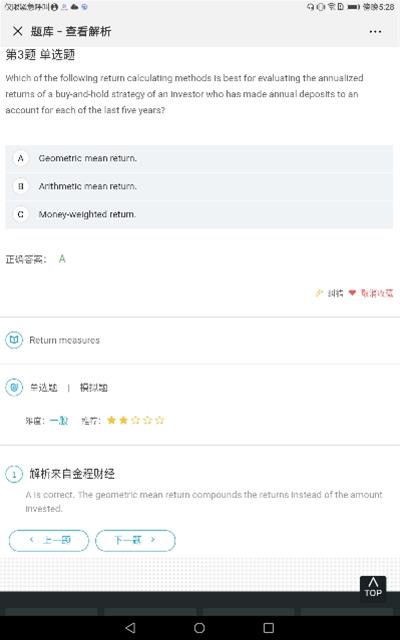Click the book icon beside Return measures
The width and height of the screenshot is (400, 640).
[x=14, y=340]
